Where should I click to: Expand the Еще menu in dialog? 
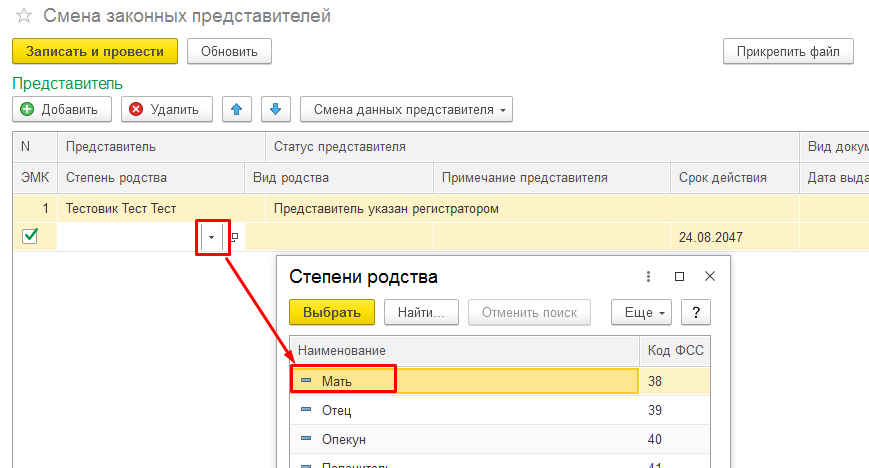tap(642, 312)
